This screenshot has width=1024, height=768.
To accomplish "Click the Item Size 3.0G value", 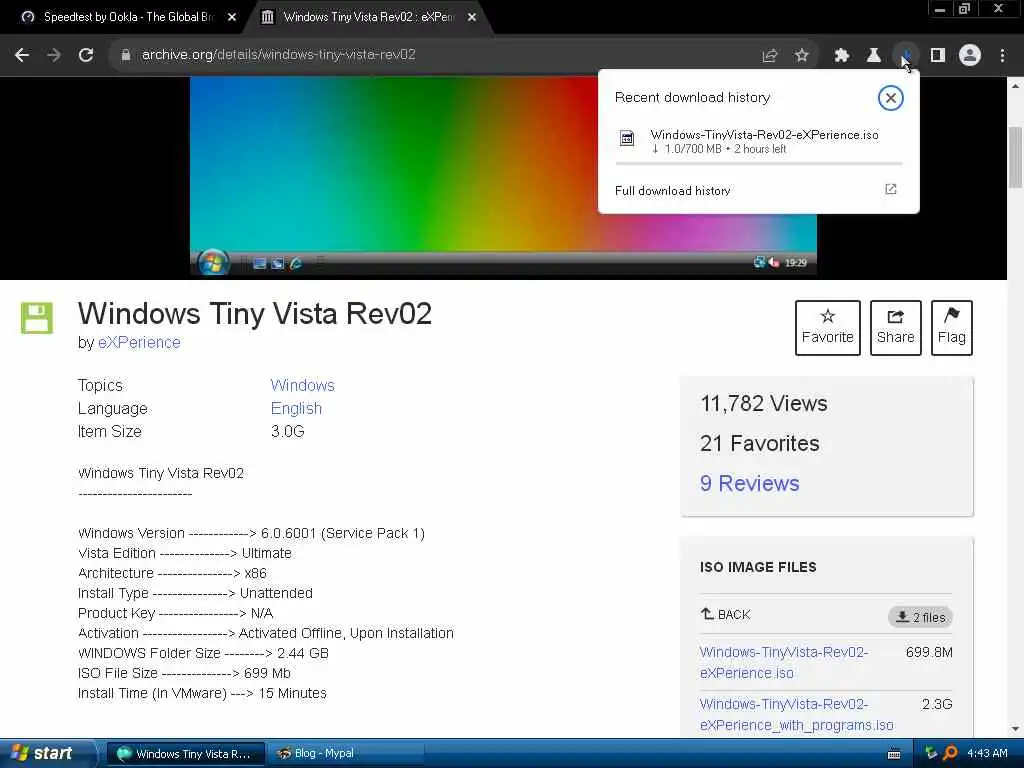I will click(x=287, y=431).
